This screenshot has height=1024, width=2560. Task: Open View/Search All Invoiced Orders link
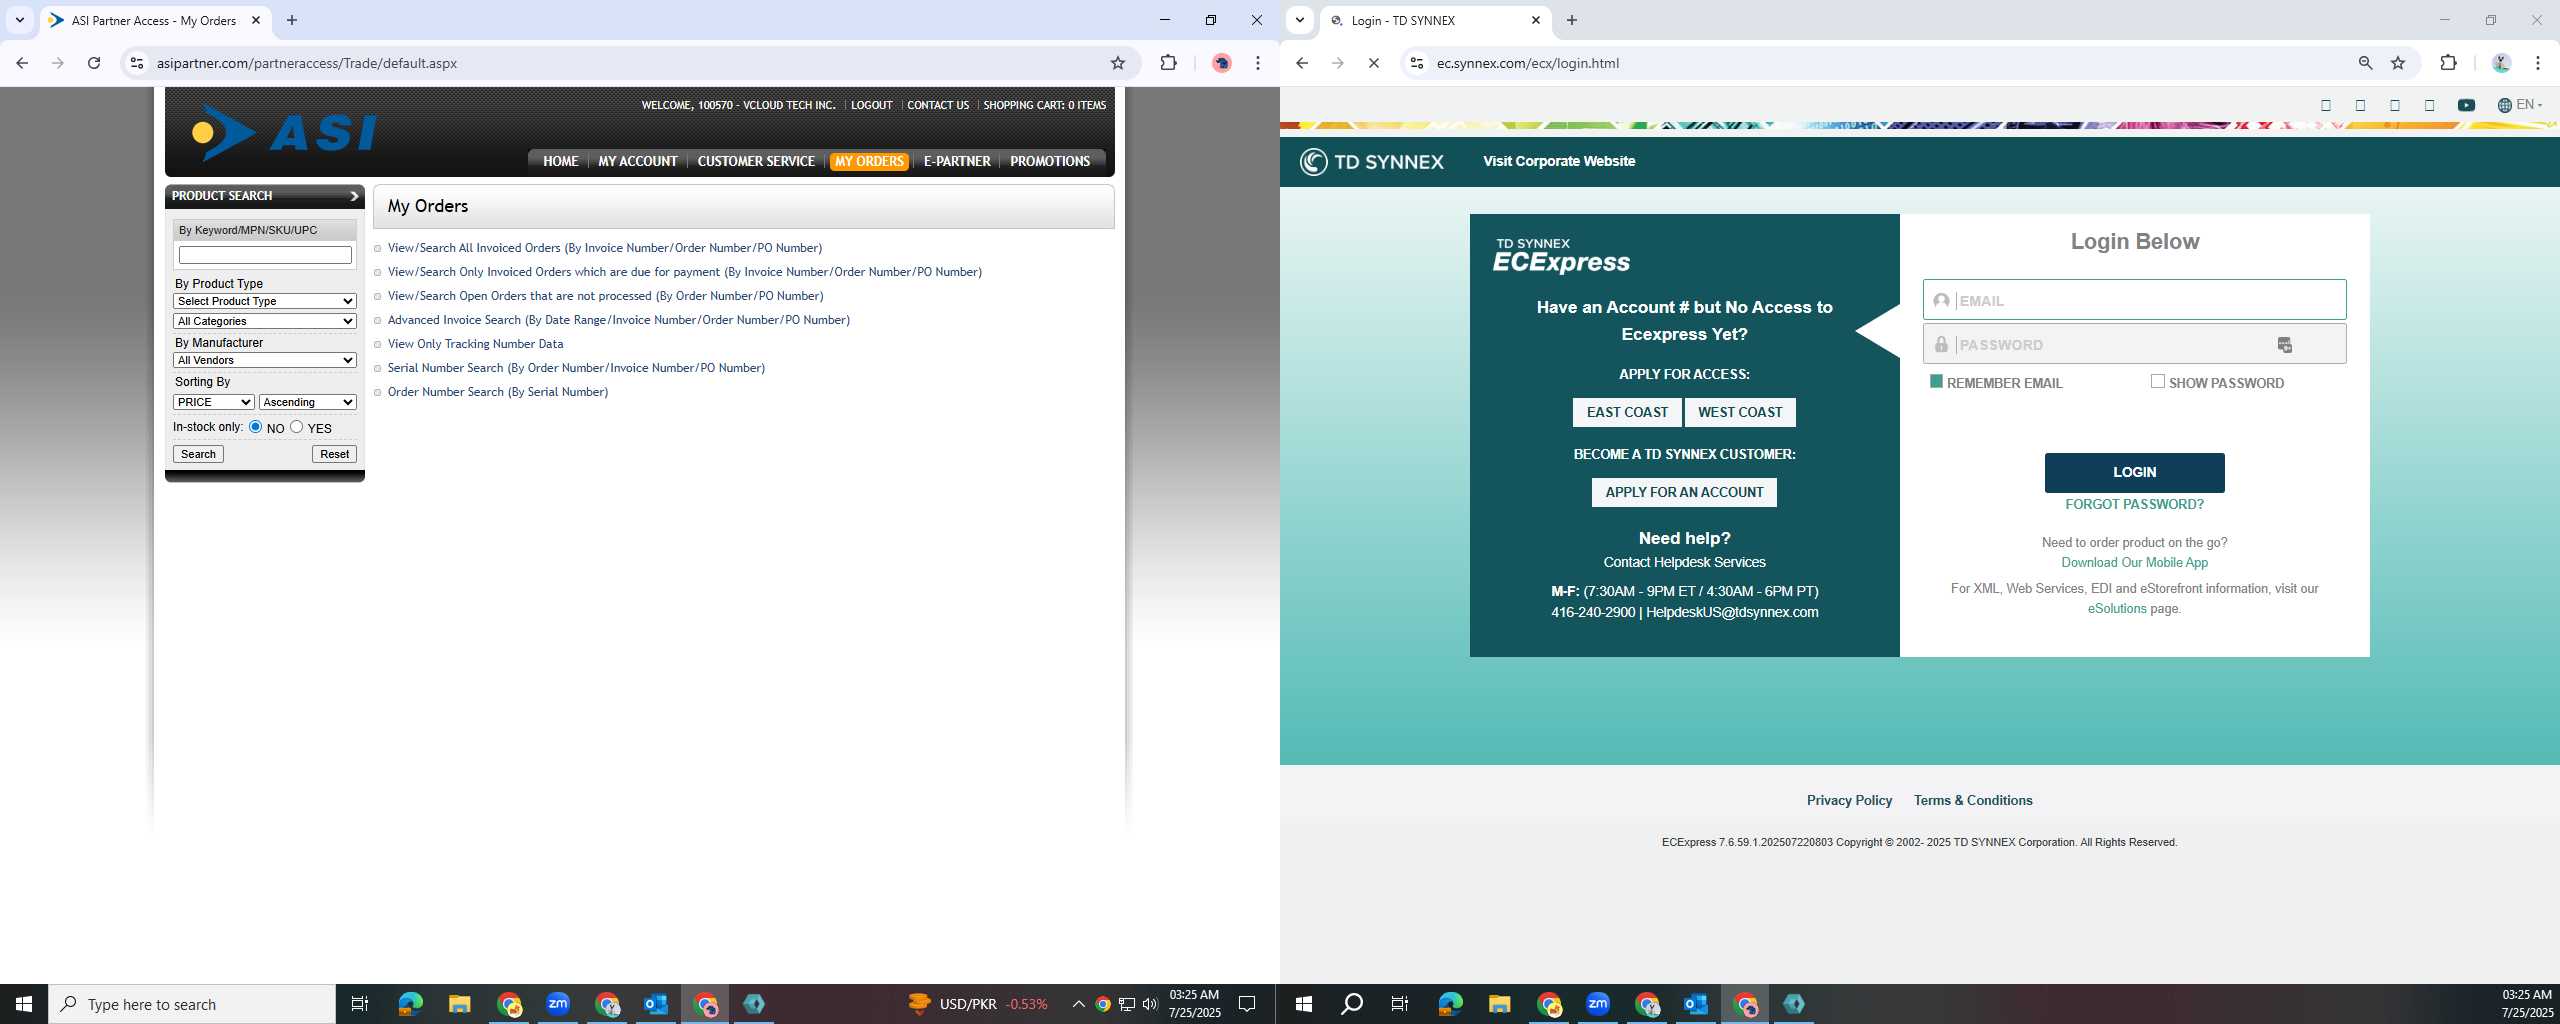(x=605, y=248)
